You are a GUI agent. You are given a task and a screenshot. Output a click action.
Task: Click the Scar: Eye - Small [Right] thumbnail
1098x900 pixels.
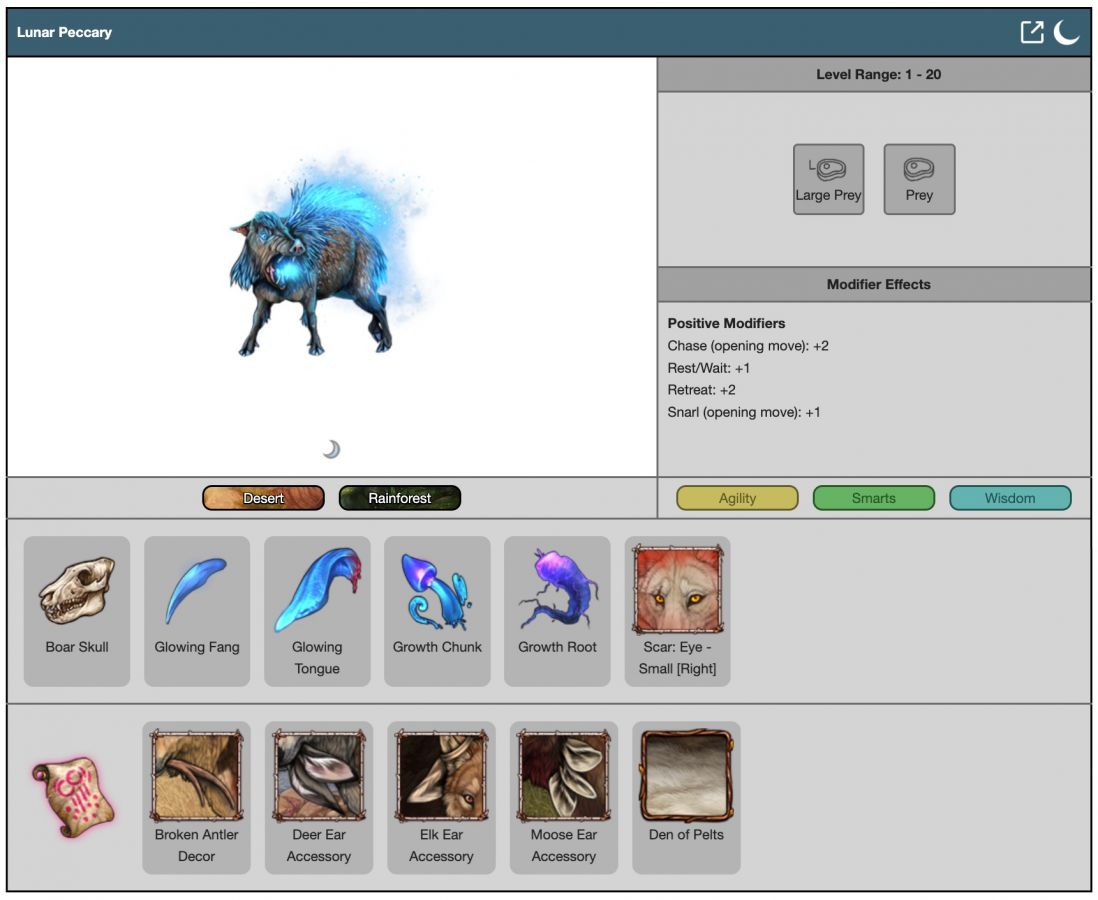click(x=677, y=610)
